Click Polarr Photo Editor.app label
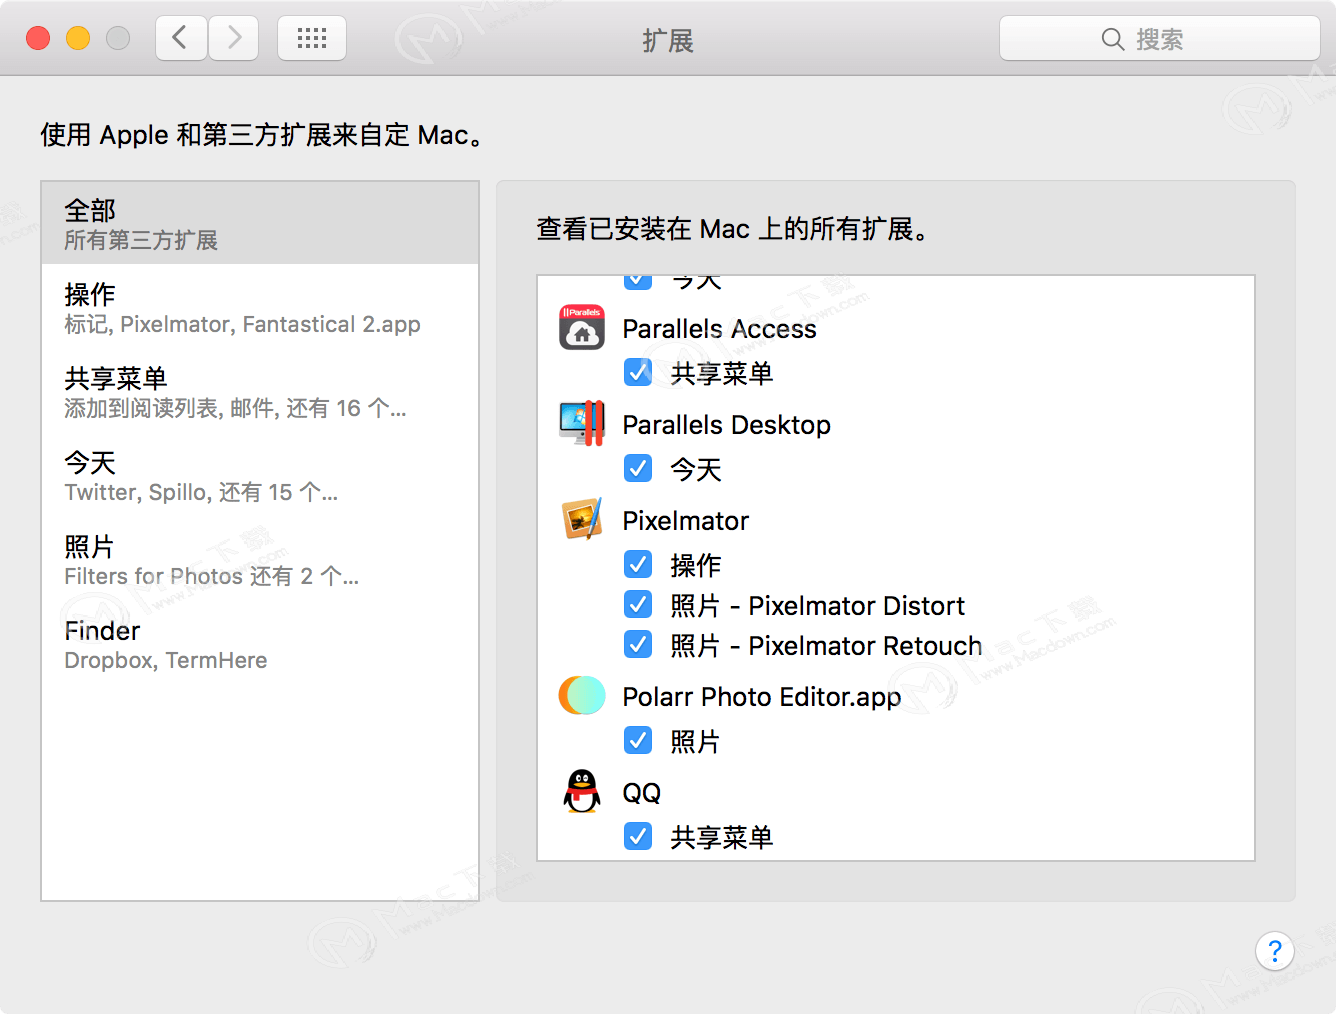The image size is (1336, 1014). pyautogui.click(x=762, y=697)
